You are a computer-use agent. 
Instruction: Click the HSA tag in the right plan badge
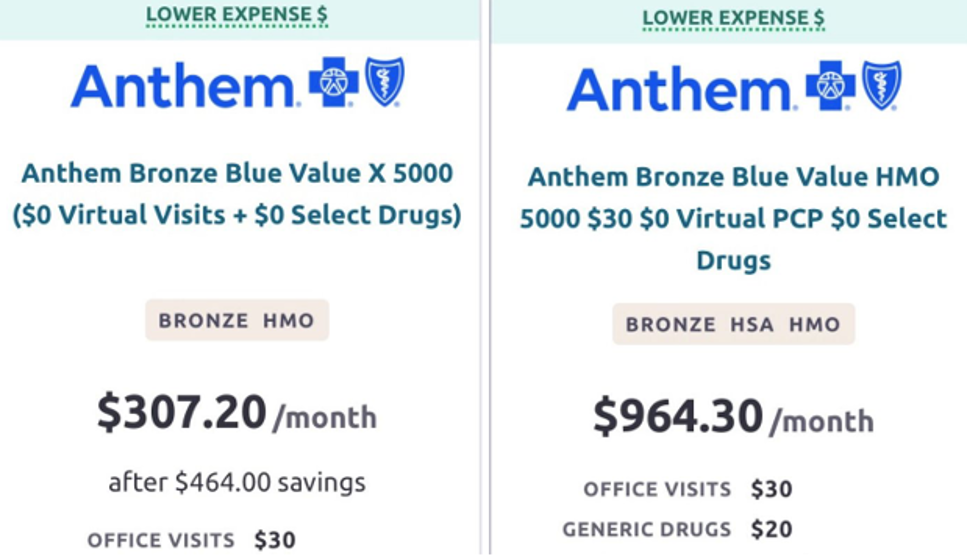tap(752, 325)
